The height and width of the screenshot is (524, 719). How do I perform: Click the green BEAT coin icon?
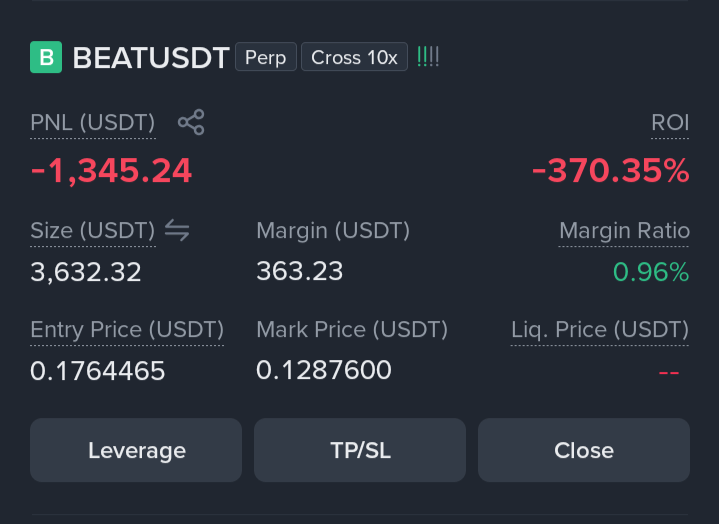click(46, 57)
